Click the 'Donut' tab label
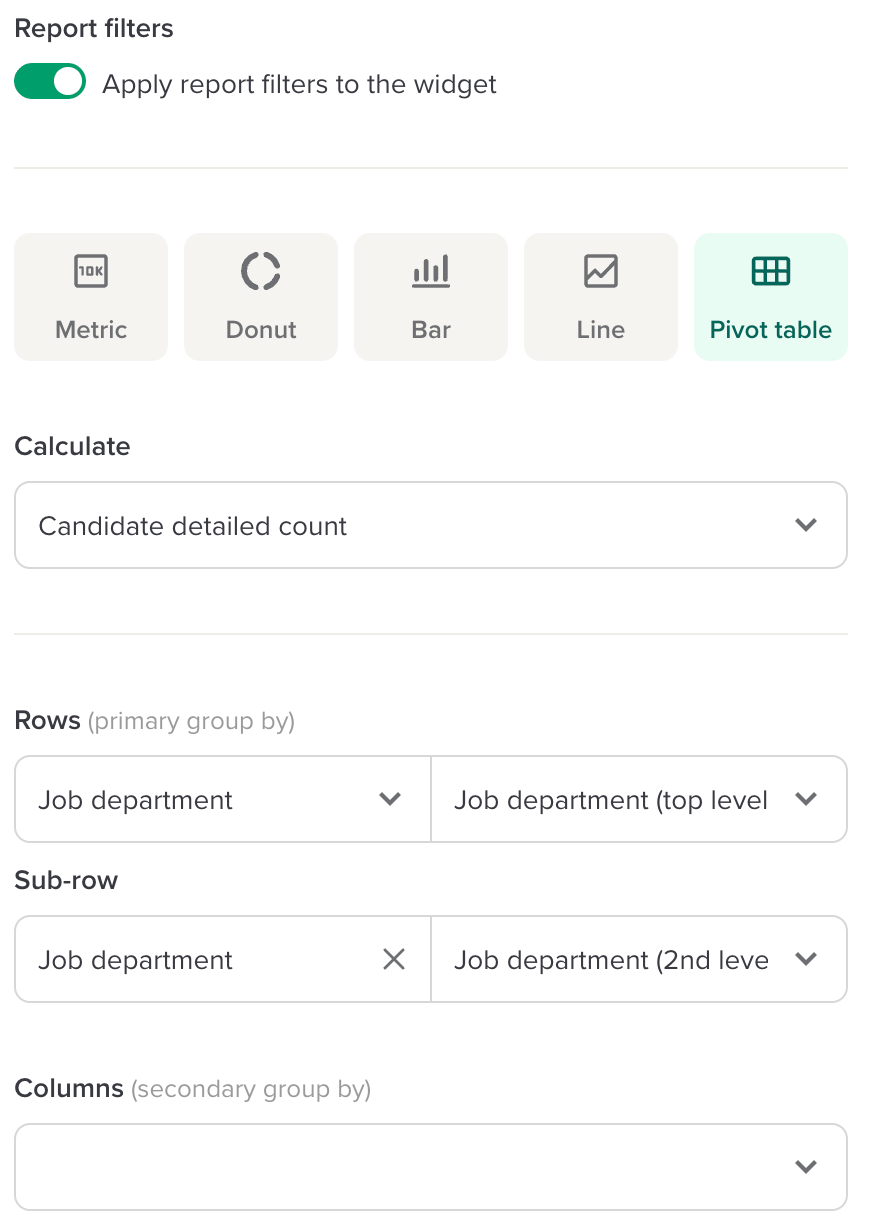Image resolution: width=870 pixels, height=1230 pixels. tap(261, 330)
